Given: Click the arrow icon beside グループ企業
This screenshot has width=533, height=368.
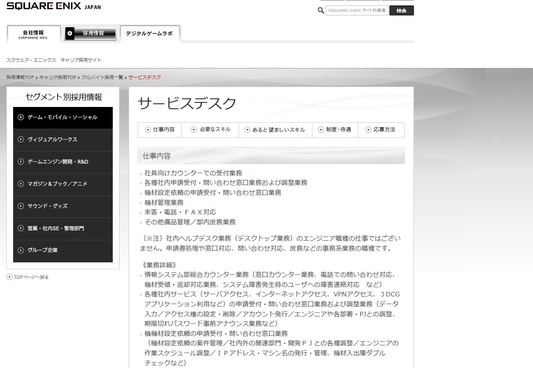Looking at the screenshot, I should 21,250.
